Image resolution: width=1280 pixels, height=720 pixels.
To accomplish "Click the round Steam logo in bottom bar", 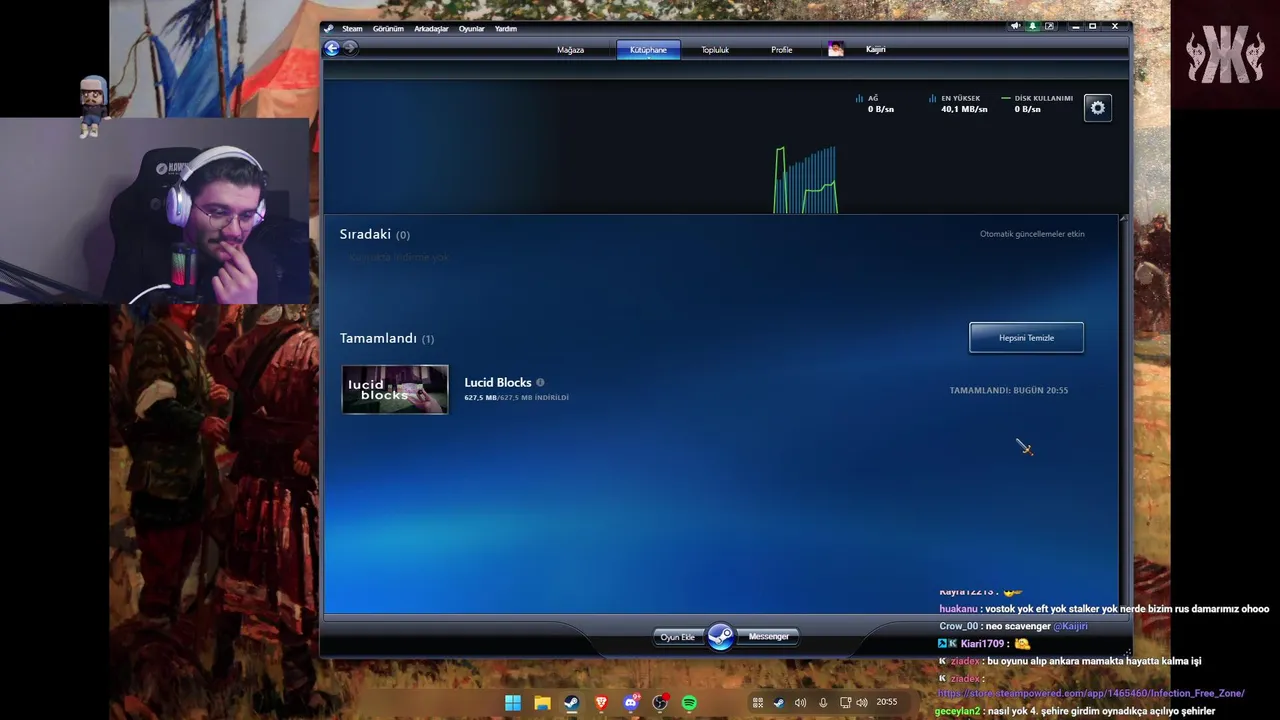I will (x=721, y=636).
